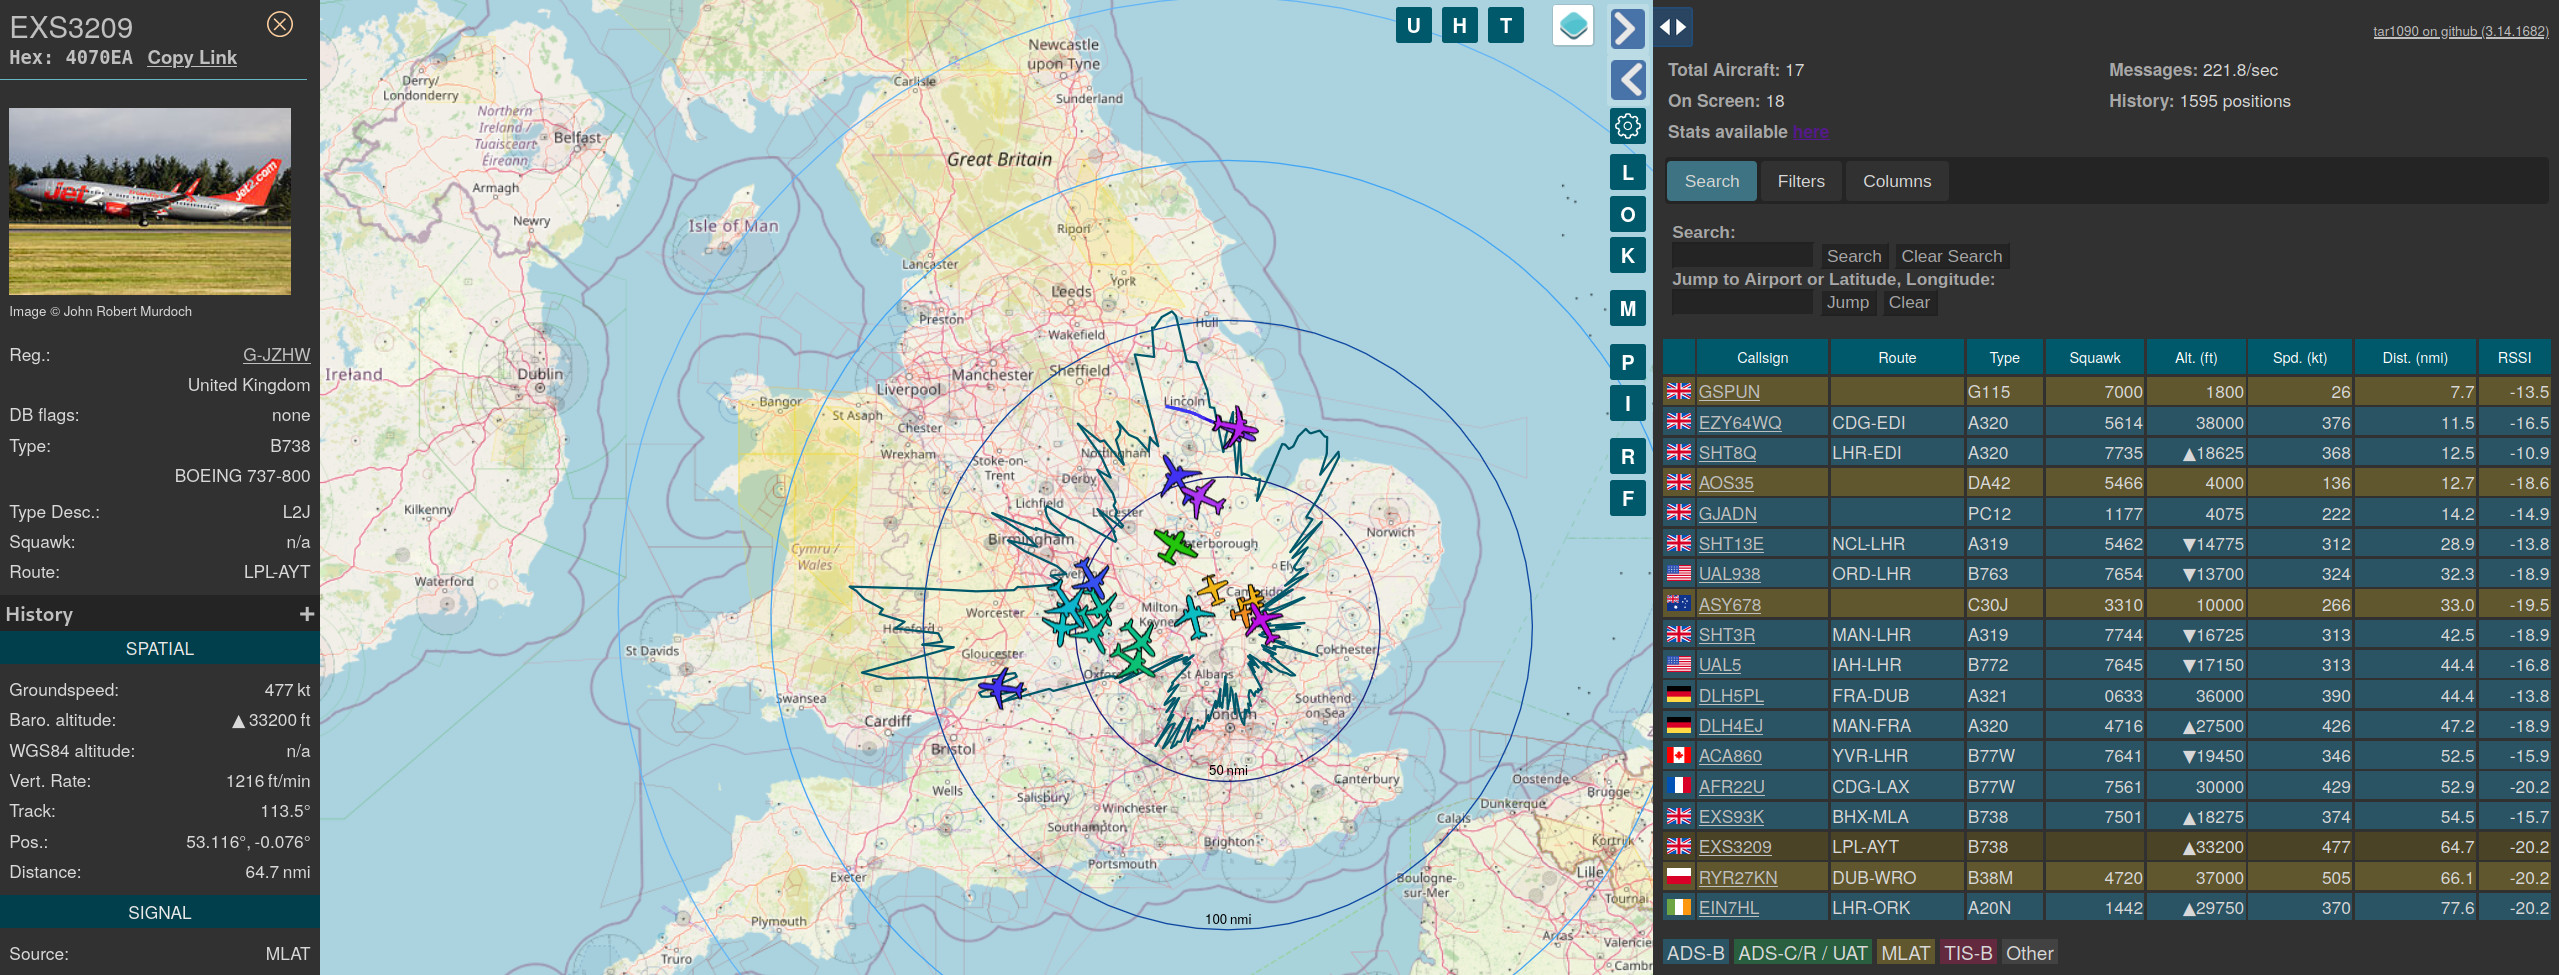The image size is (2559, 975).
Task: Toggle the K map option button
Action: click(x=1628, y=255)
